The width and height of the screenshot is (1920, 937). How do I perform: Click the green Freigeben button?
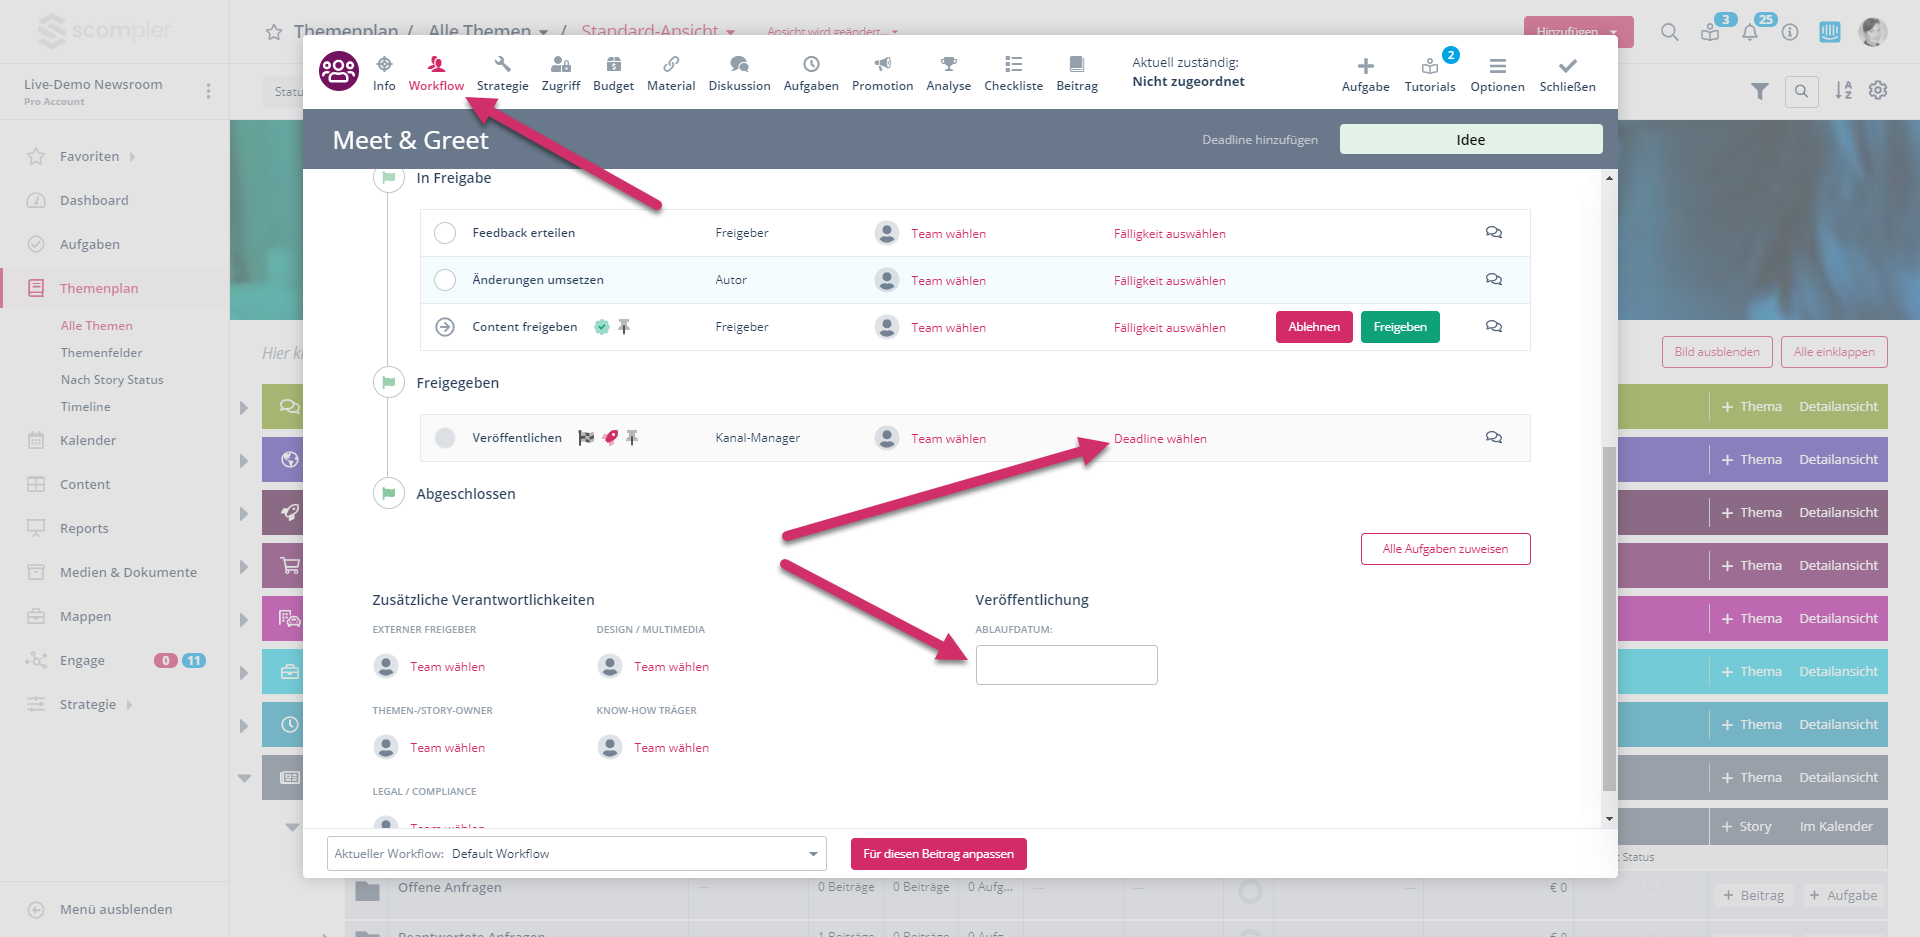coord(1399,327)
